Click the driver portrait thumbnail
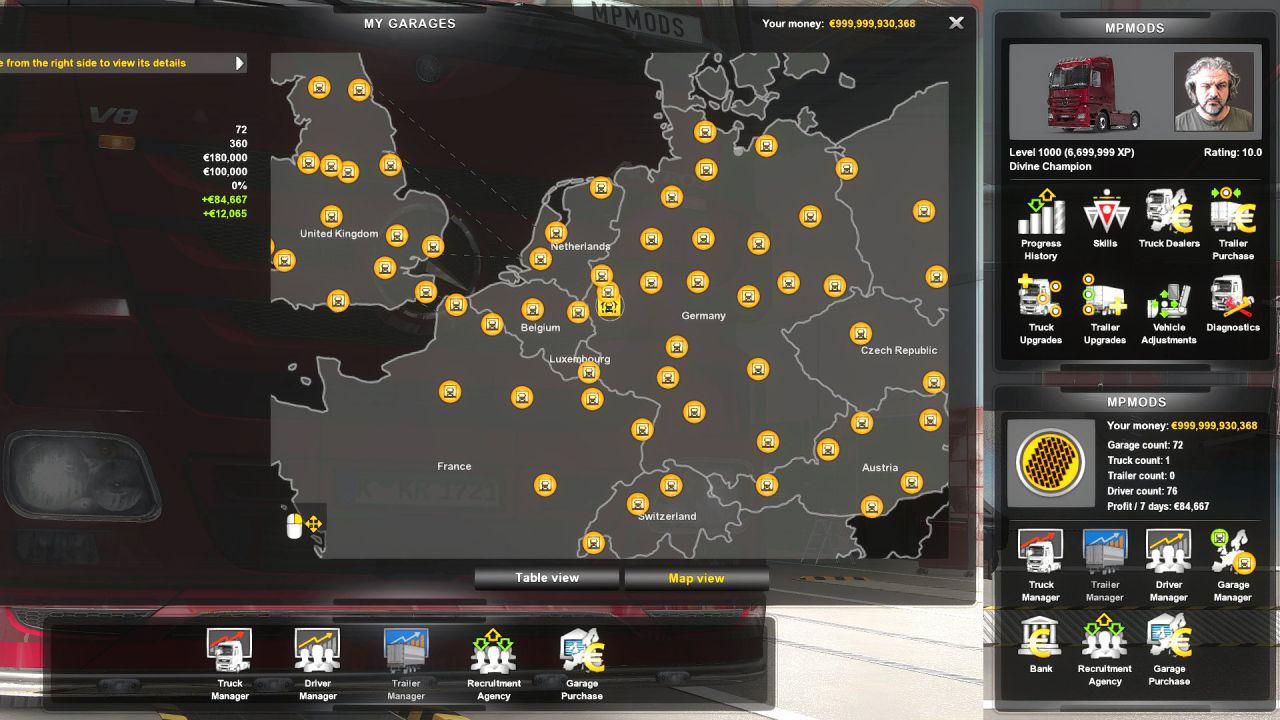This screenshot has width=1280, height=720. pos(1214,92)
